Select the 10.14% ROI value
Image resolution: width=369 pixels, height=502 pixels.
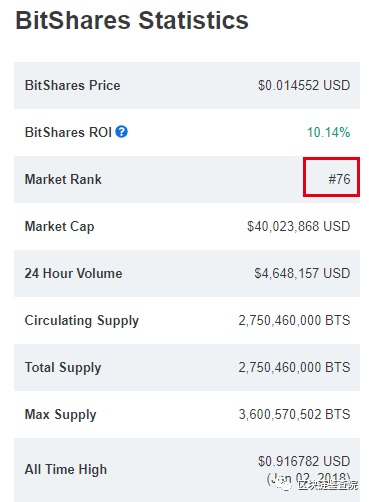point(328,132)
